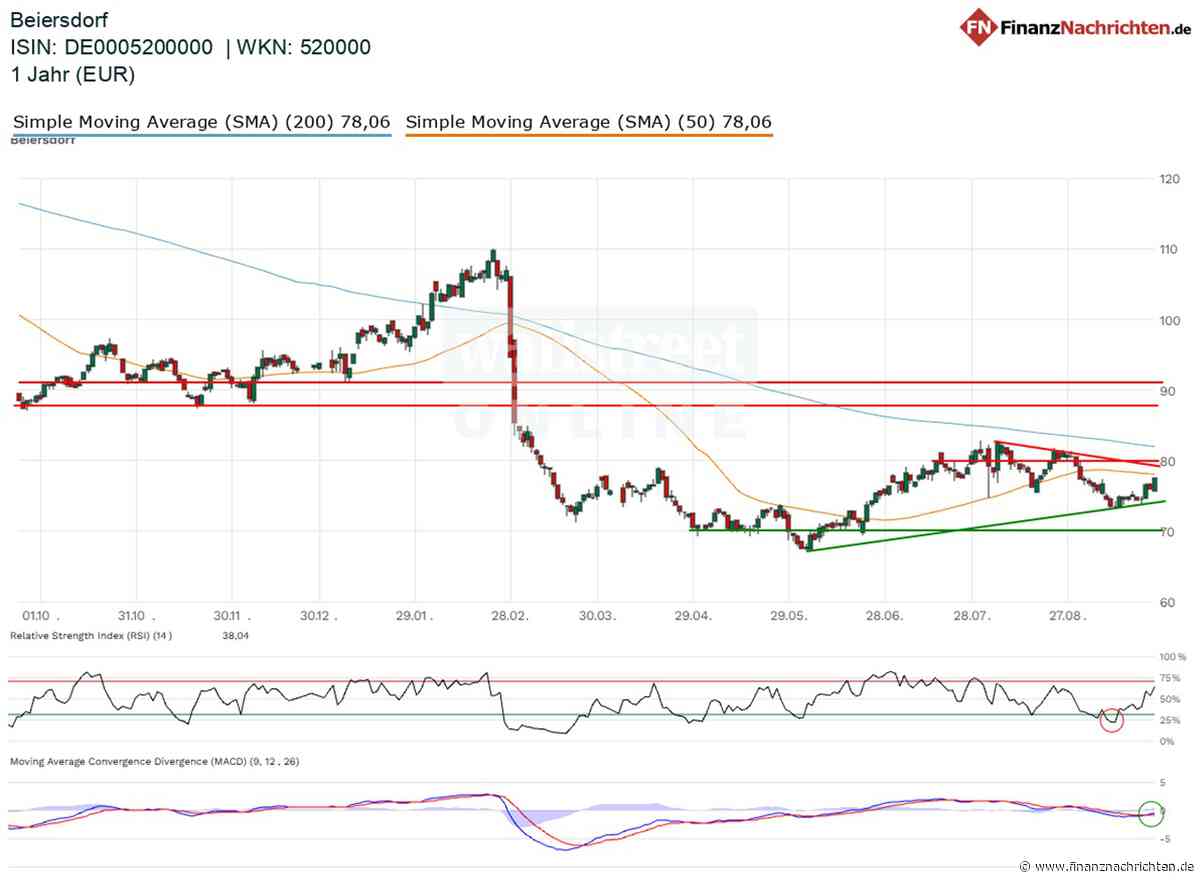Click the Relative Strength Index (RSI) label
The height and width of the screenshot is (881, 1200).
[91, 635]
